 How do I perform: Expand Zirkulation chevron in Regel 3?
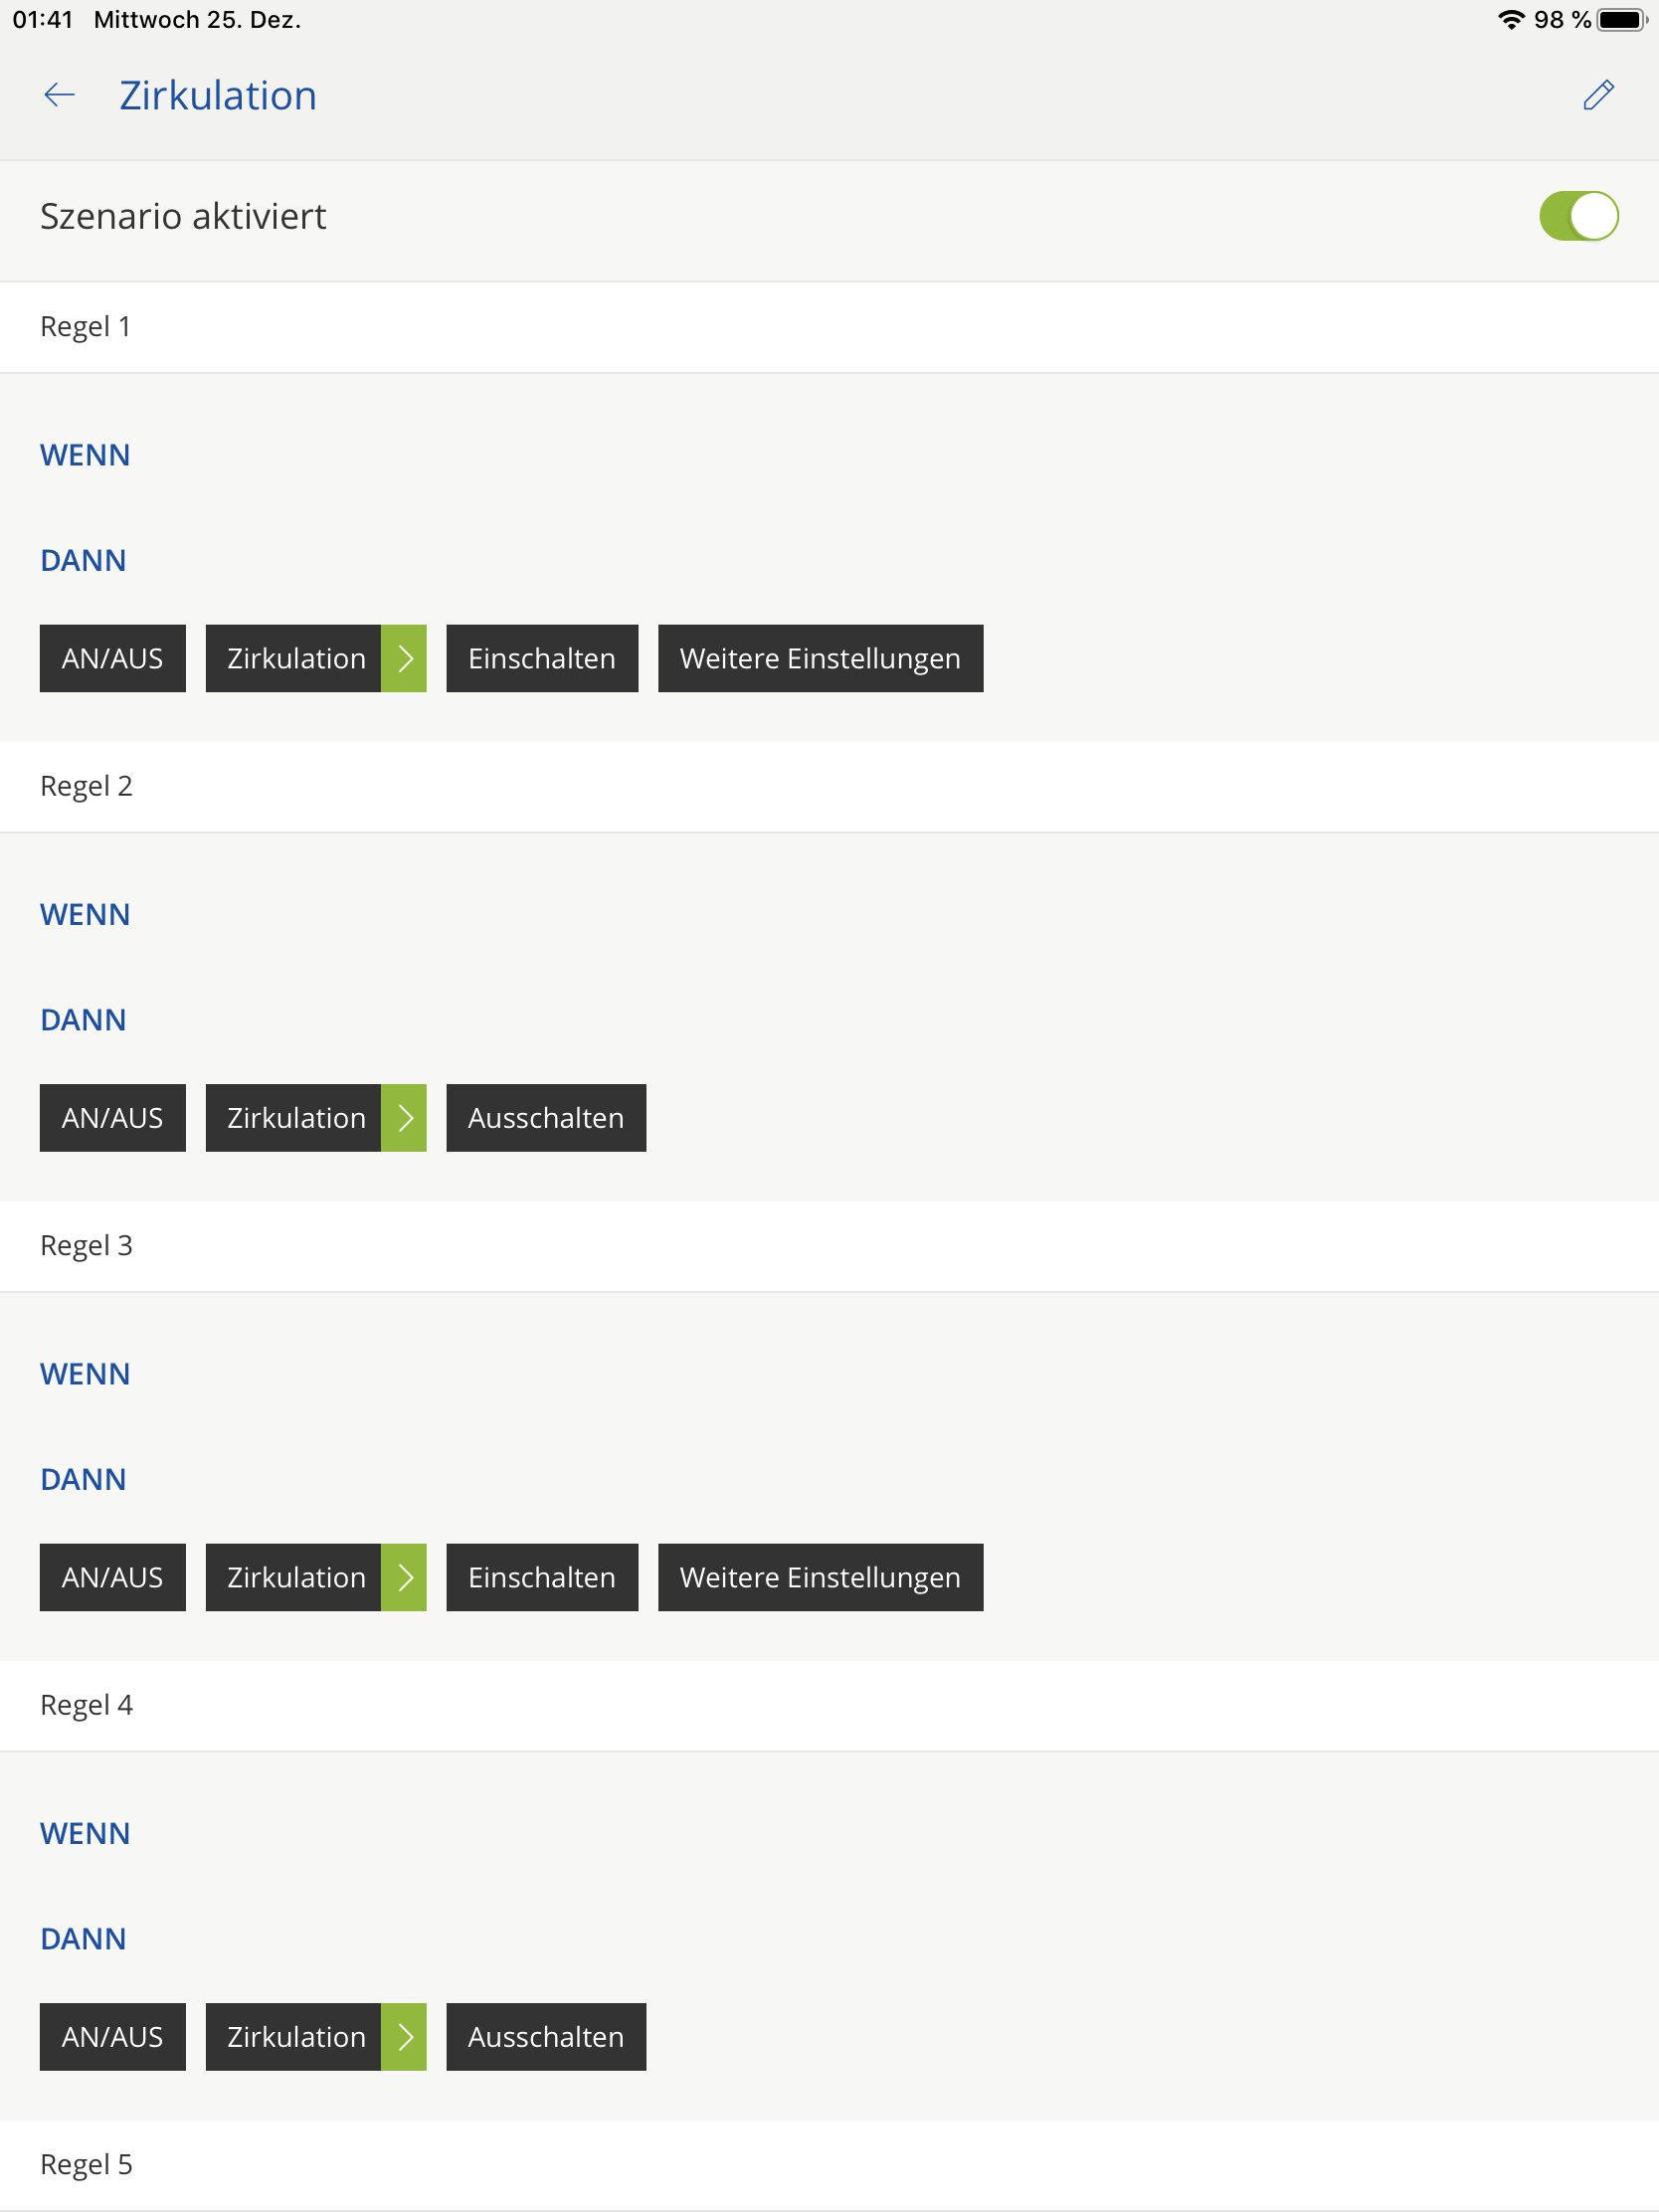tap(404, 1577)
